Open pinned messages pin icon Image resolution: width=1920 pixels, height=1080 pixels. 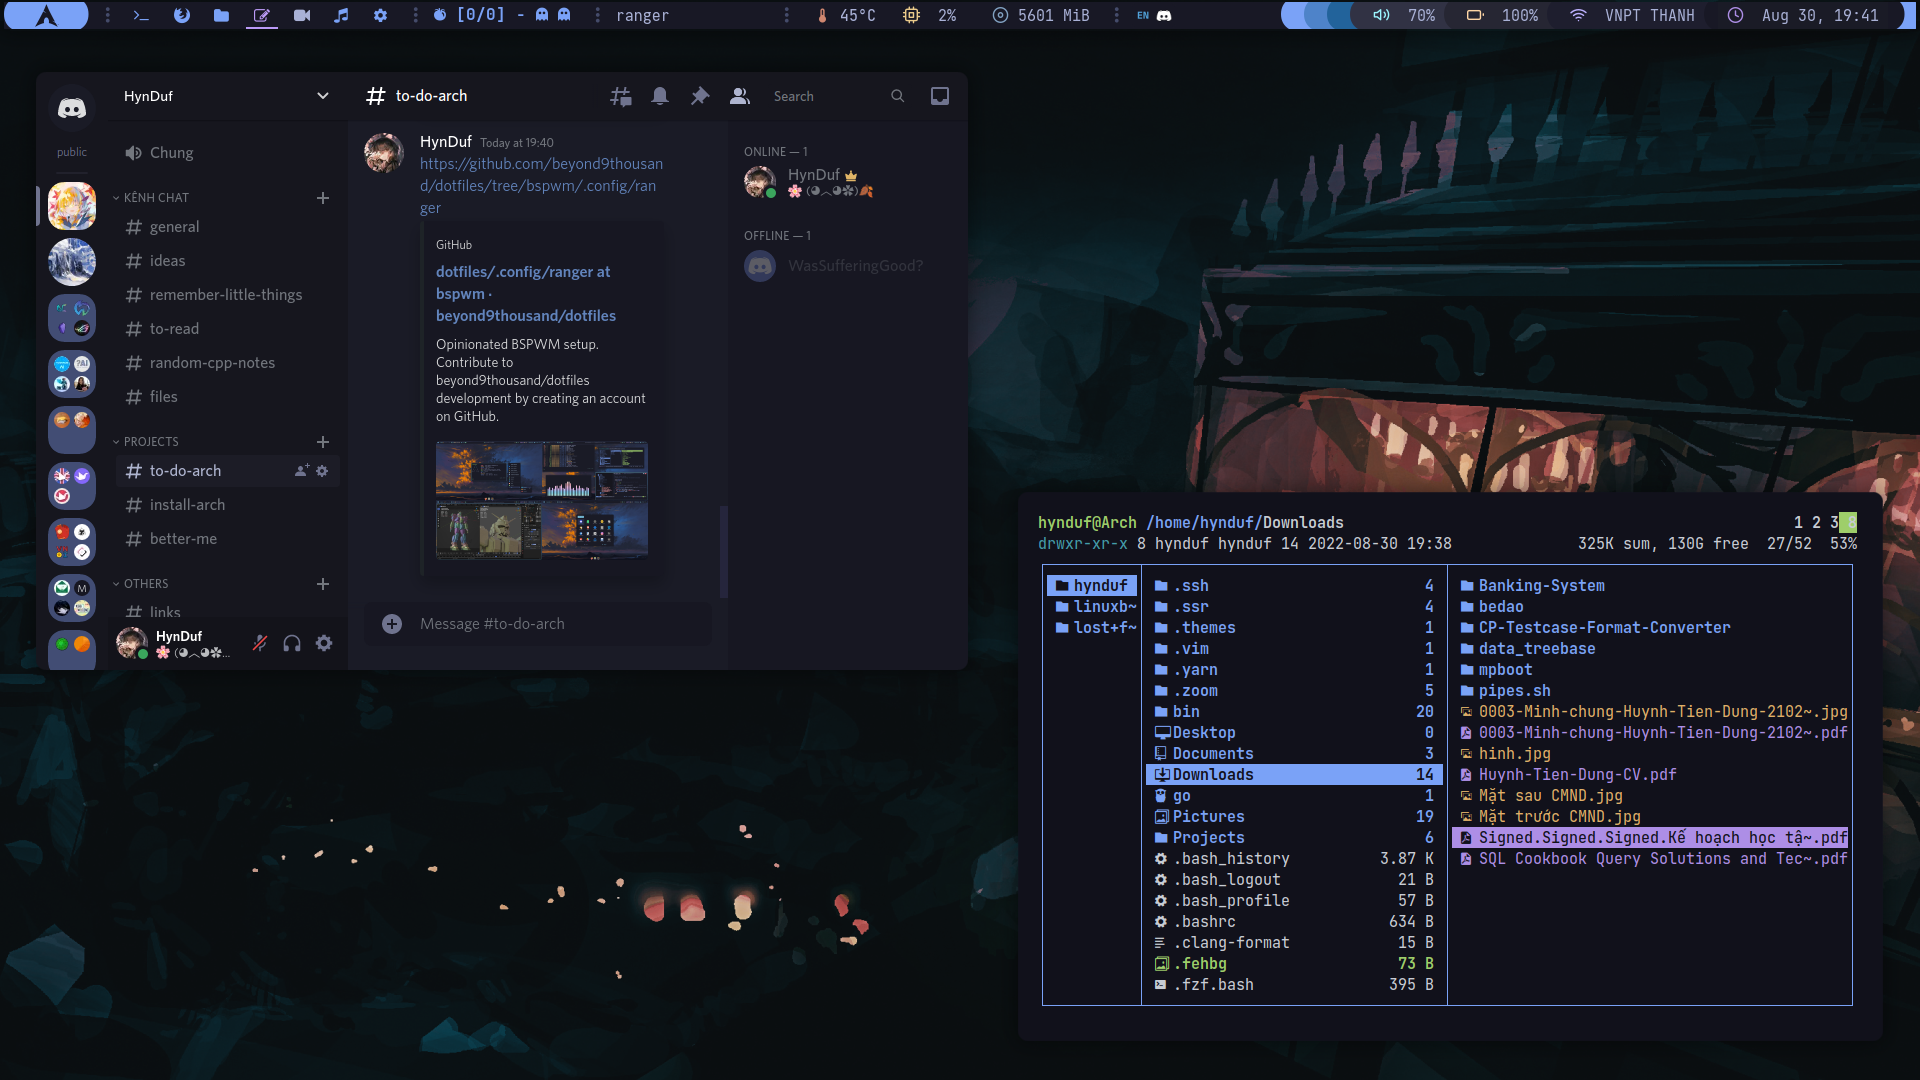pos(700,96)
